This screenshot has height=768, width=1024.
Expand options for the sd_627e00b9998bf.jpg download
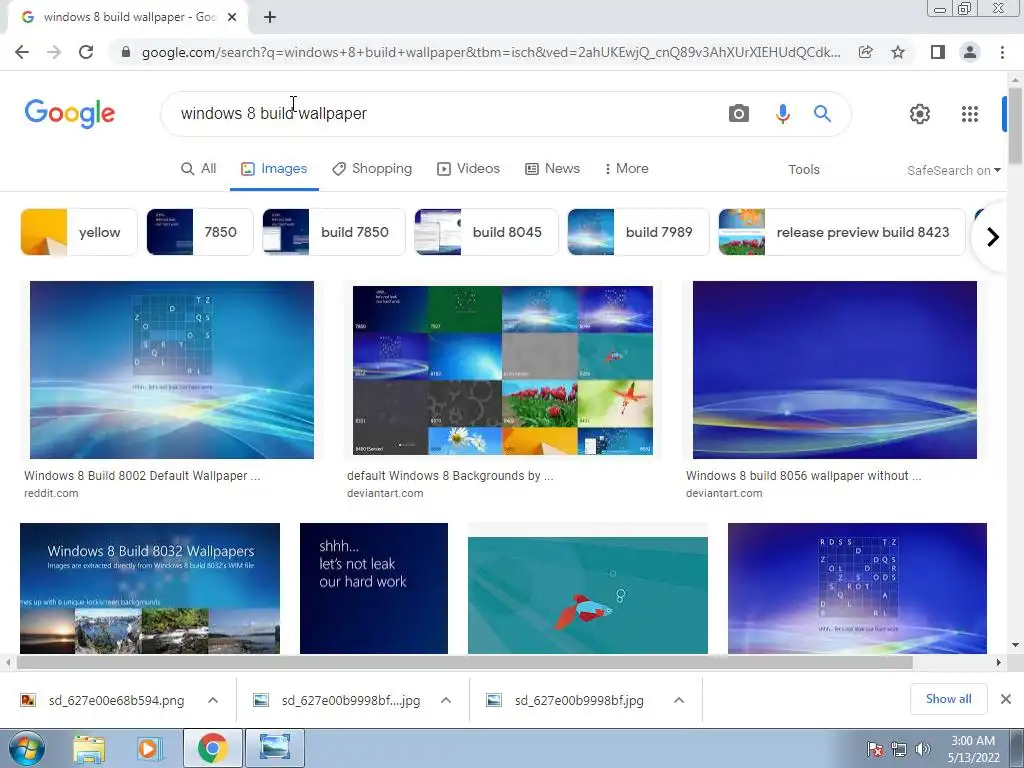[x=679, y=700]
